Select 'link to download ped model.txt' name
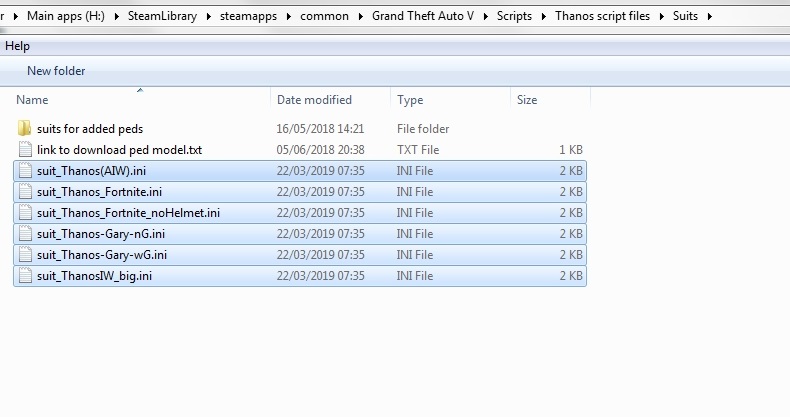Image resolution: width=790 pixels, height=417 pixels. [119, 150]
